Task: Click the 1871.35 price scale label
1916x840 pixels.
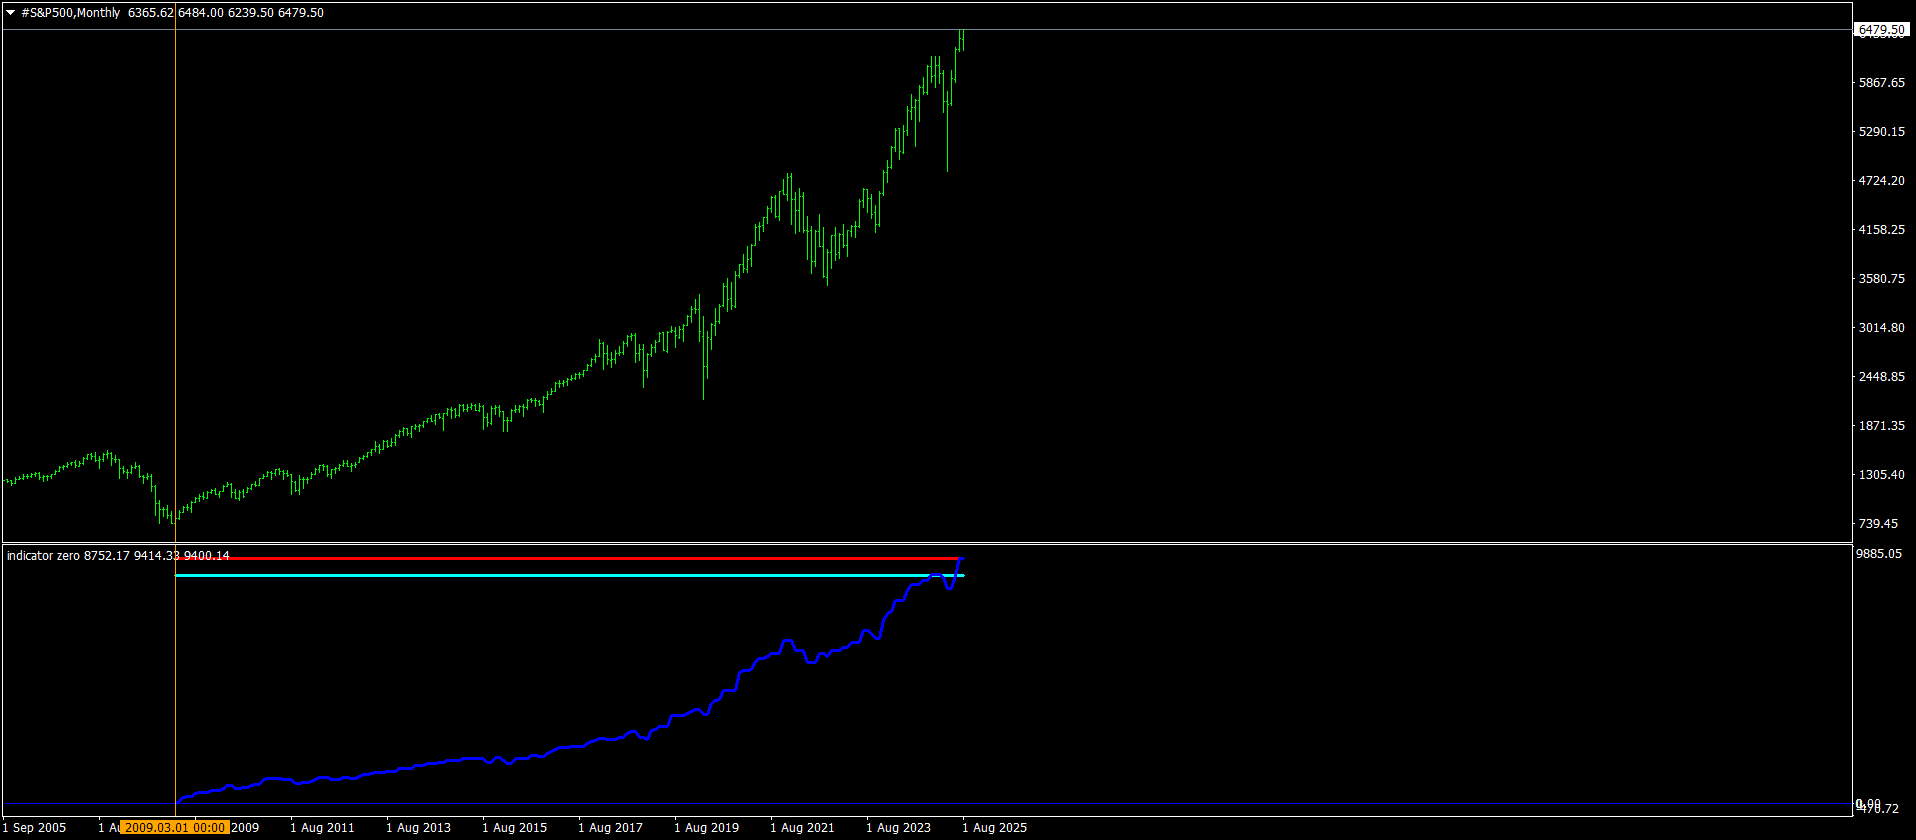Action: 1881,426
